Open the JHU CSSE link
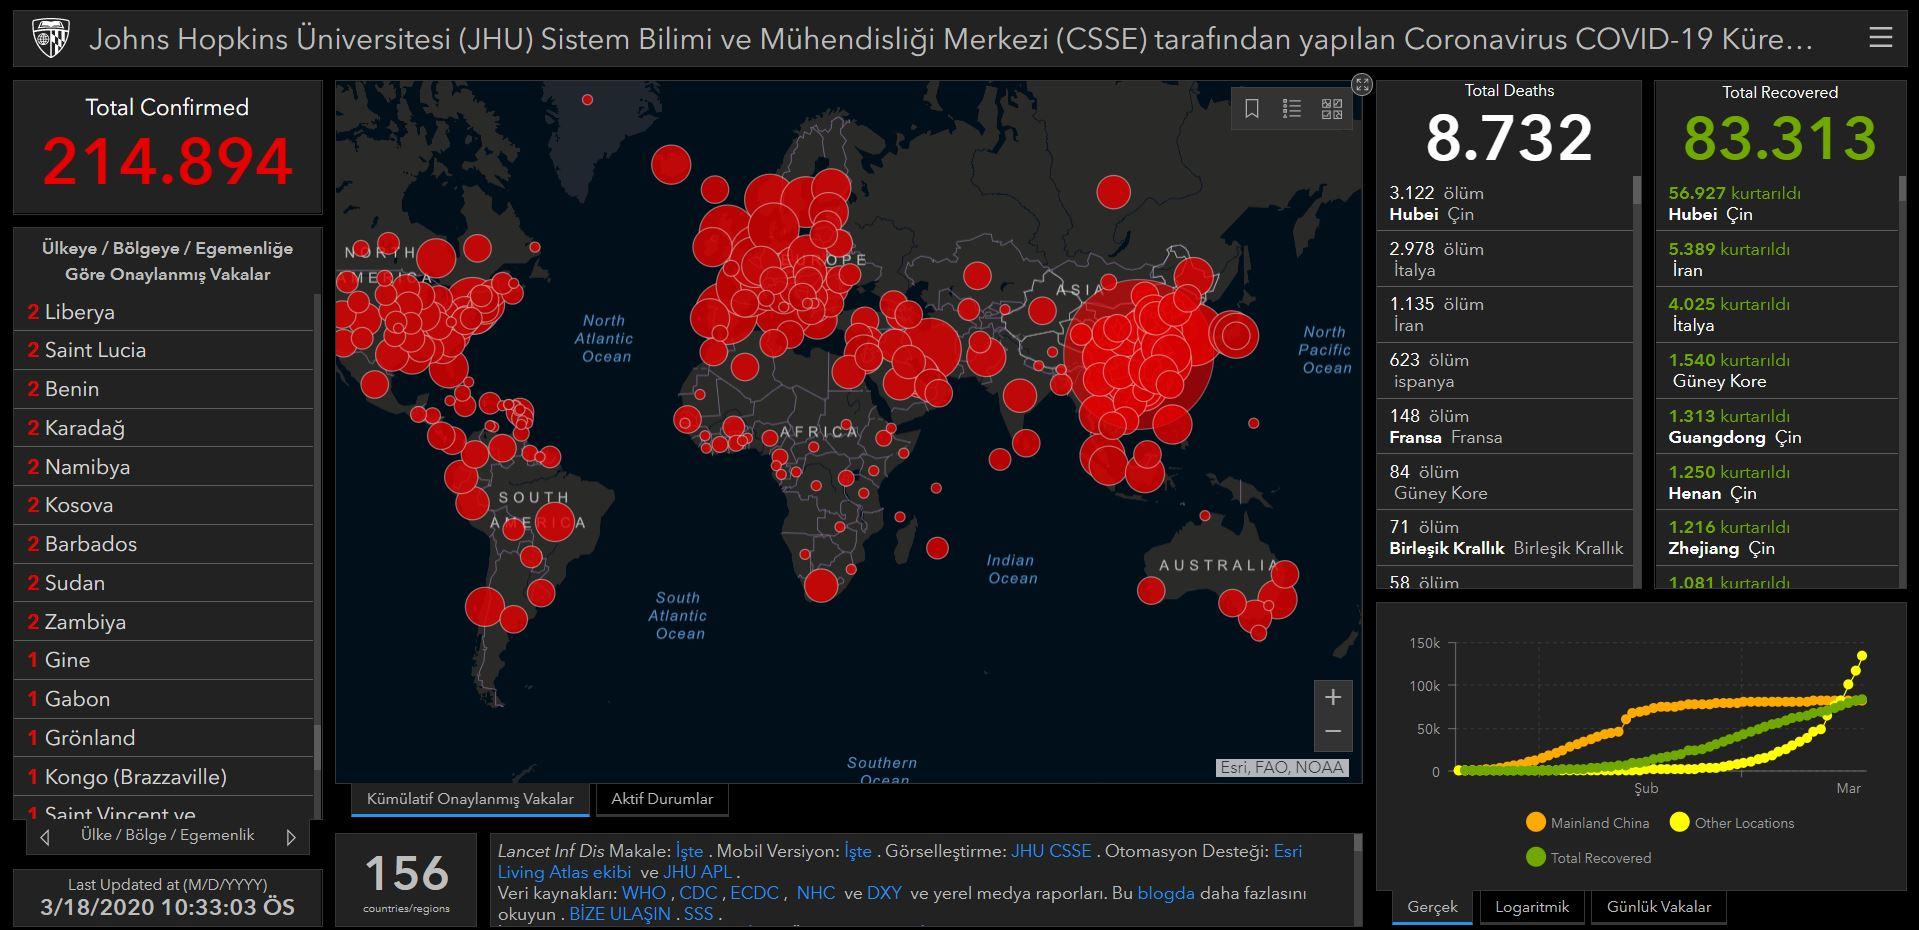The width and height of the screenshot is (1919, 930). 1051,851
